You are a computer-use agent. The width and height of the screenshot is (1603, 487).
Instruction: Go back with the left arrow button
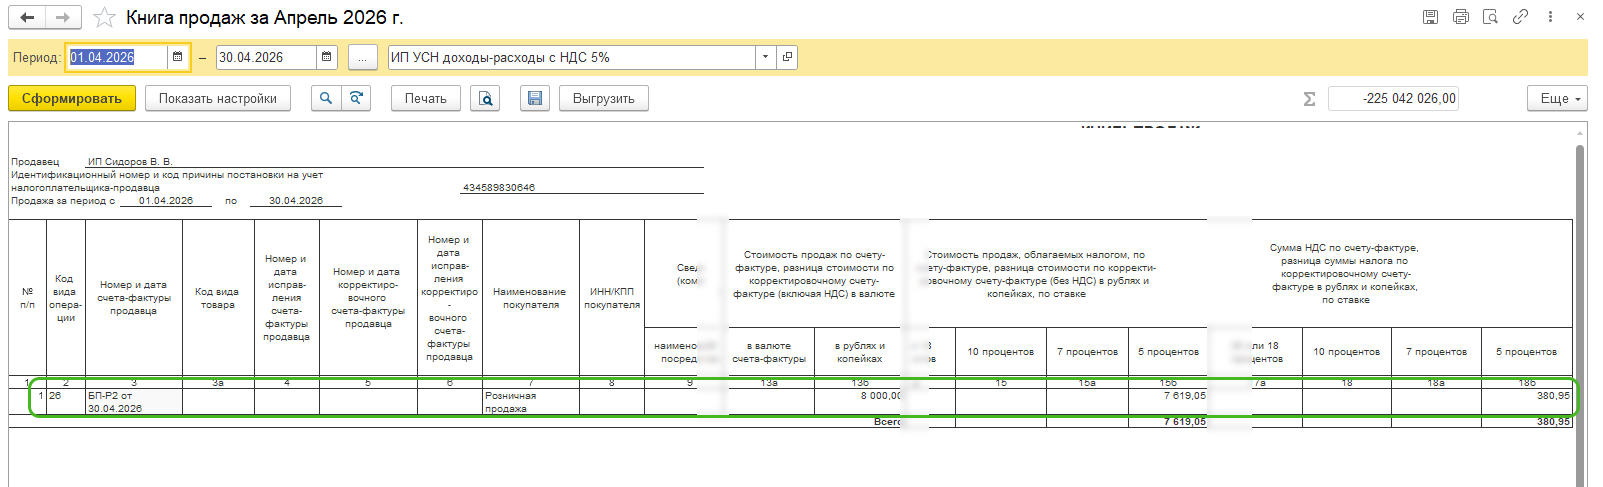pos(28,17)
